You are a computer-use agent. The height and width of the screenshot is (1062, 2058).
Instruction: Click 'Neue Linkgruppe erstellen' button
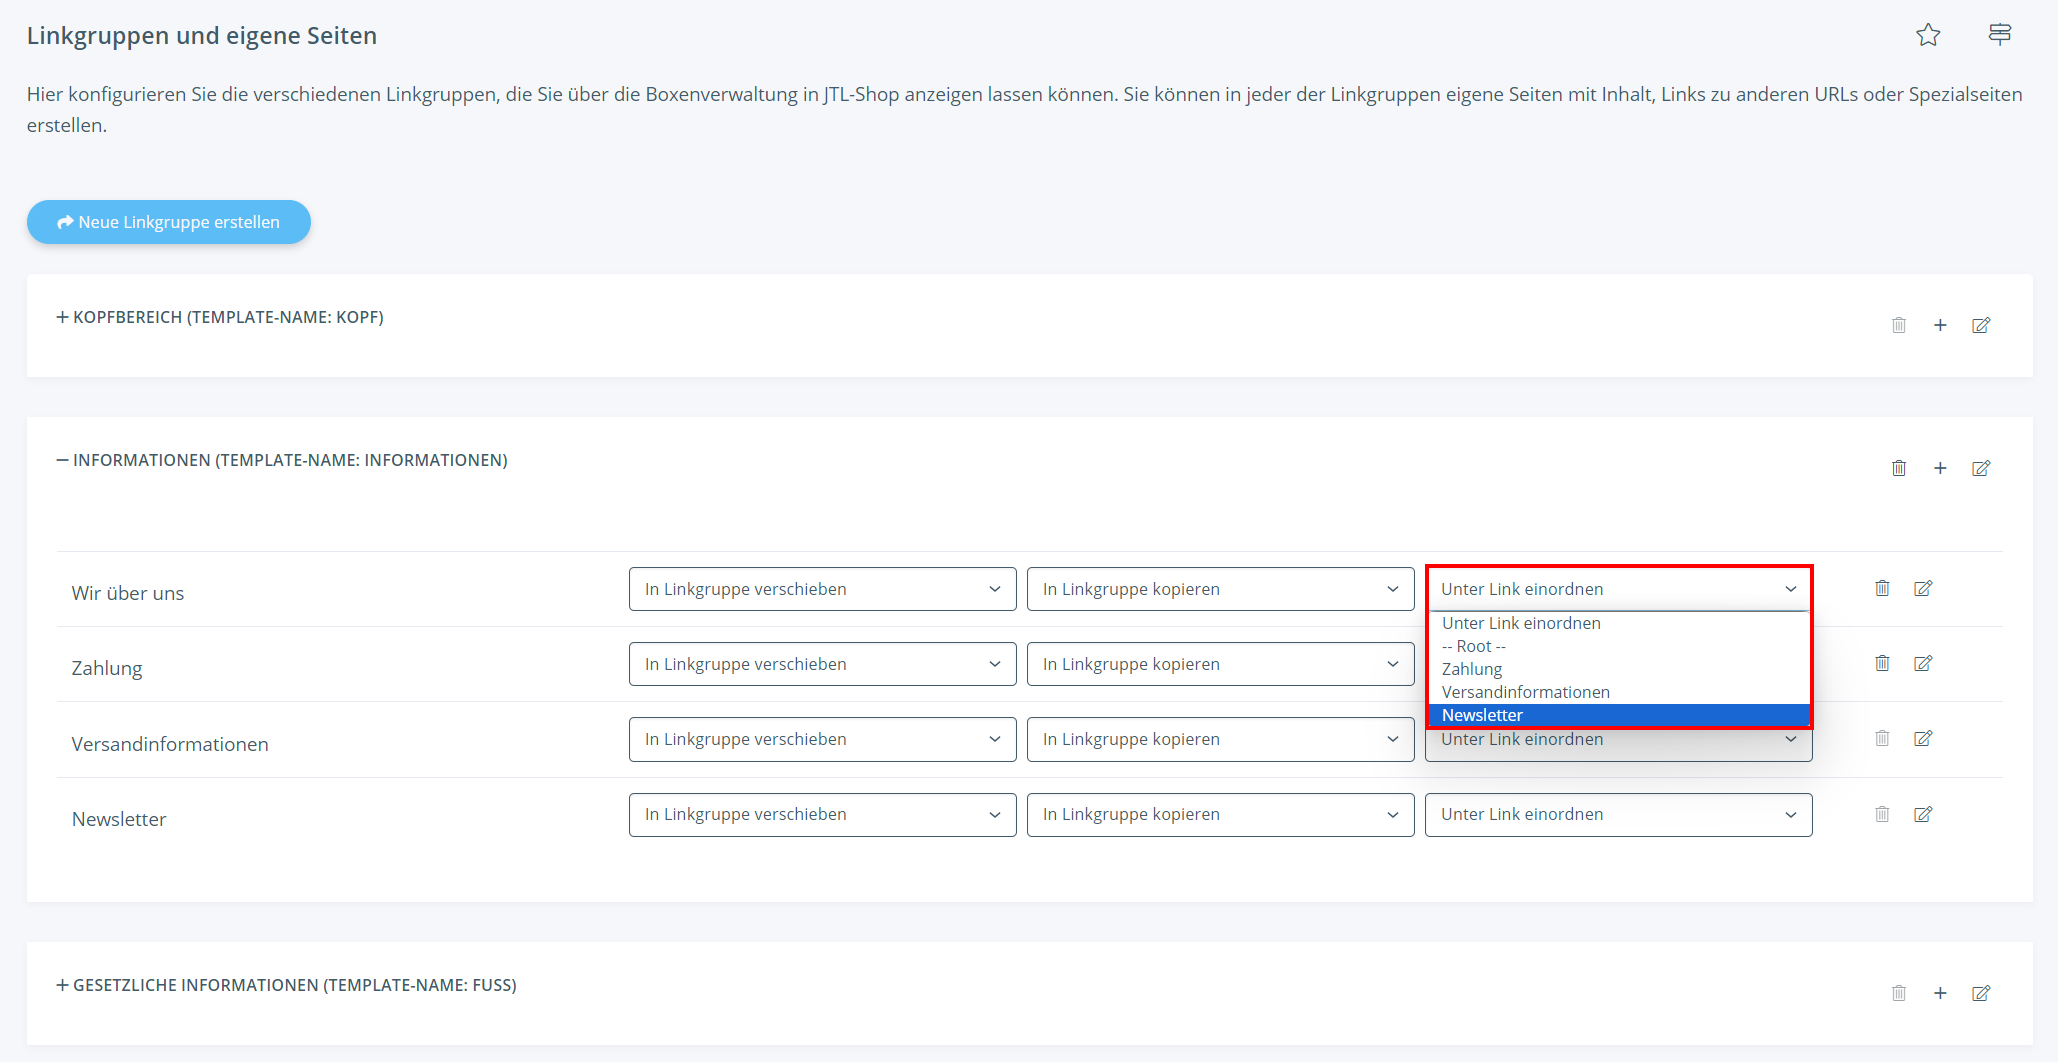click(x=169, y=222)
